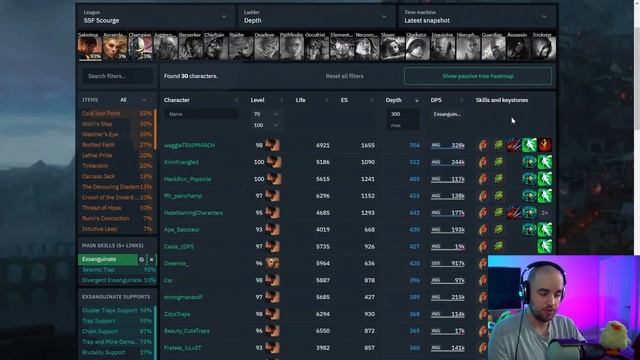Open the Time machine snapshot dropdown
Screen dimensions: 640x360
click(476, 17)
